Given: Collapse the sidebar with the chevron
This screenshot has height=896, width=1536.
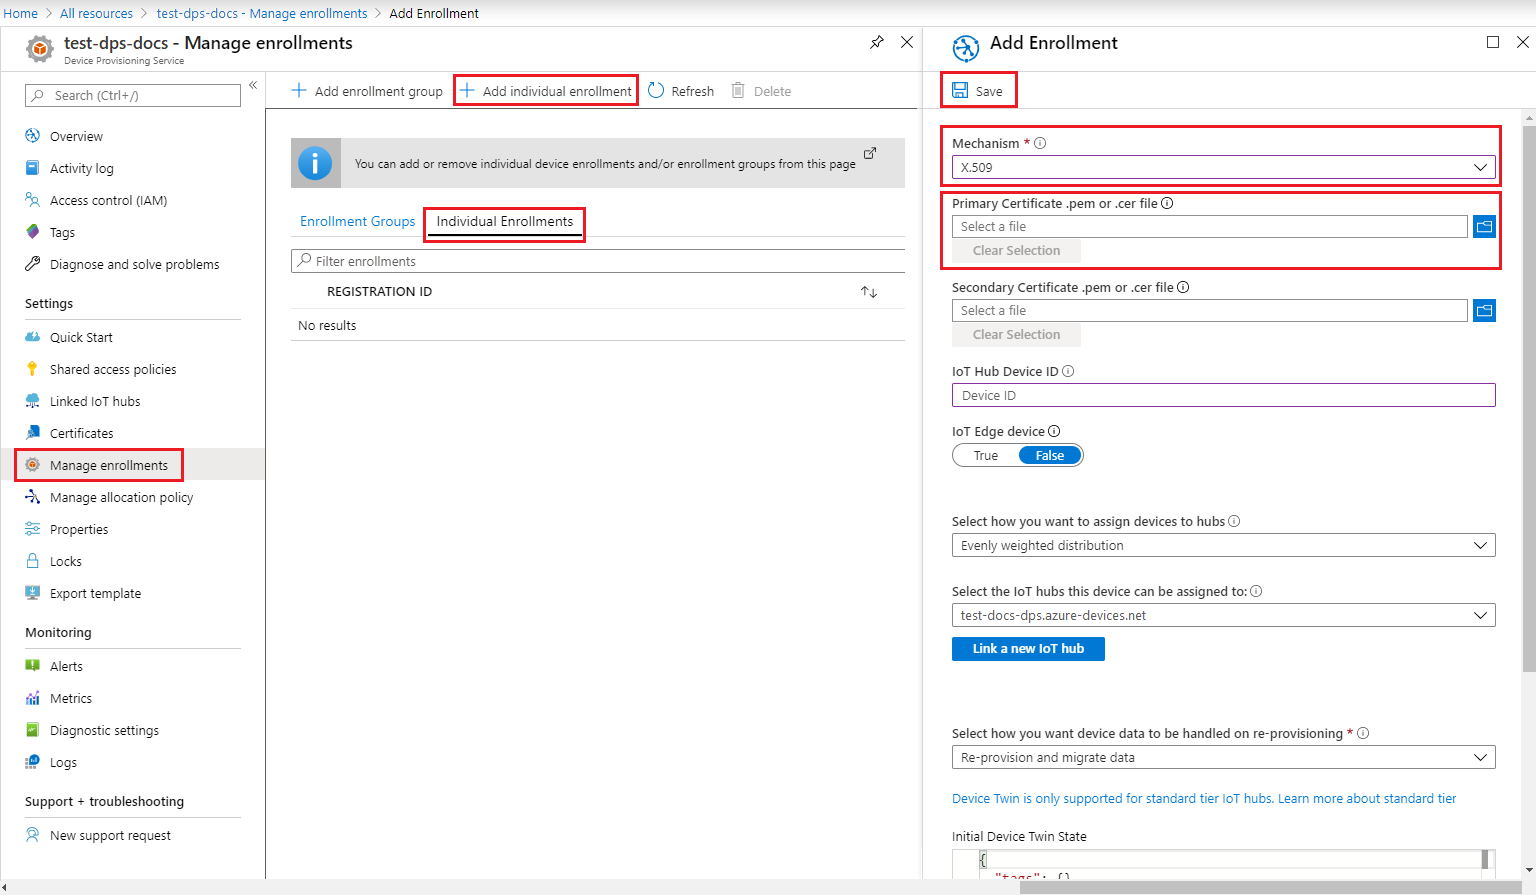Looking at the screenshot, I should (x=253, y=85).
